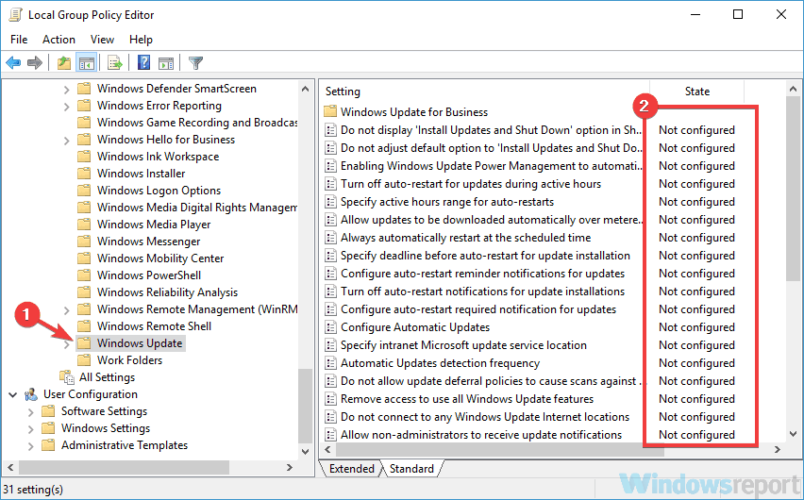Select 'Specify intranet Microsoft update service location'

[464, 345]
